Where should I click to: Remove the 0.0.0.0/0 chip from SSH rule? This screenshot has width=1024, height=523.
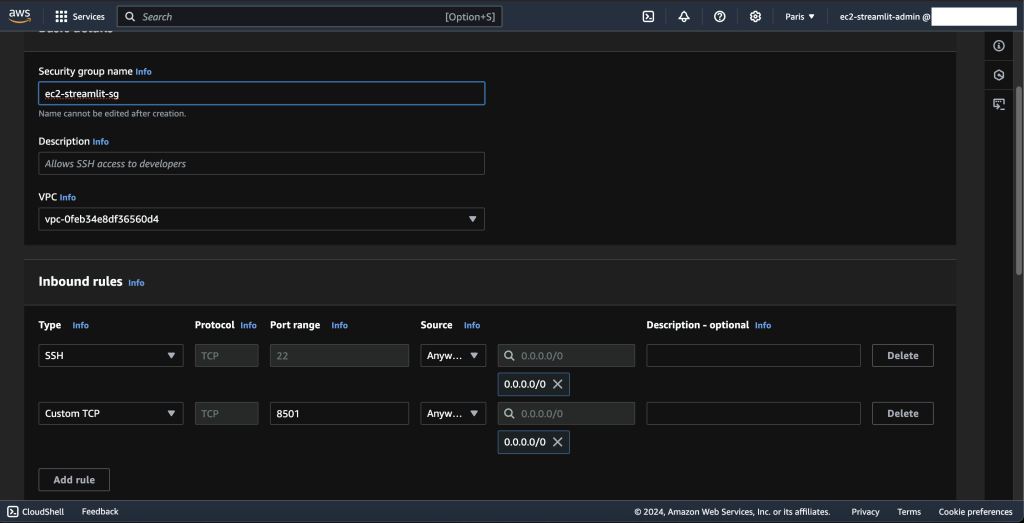click(558, 384)
